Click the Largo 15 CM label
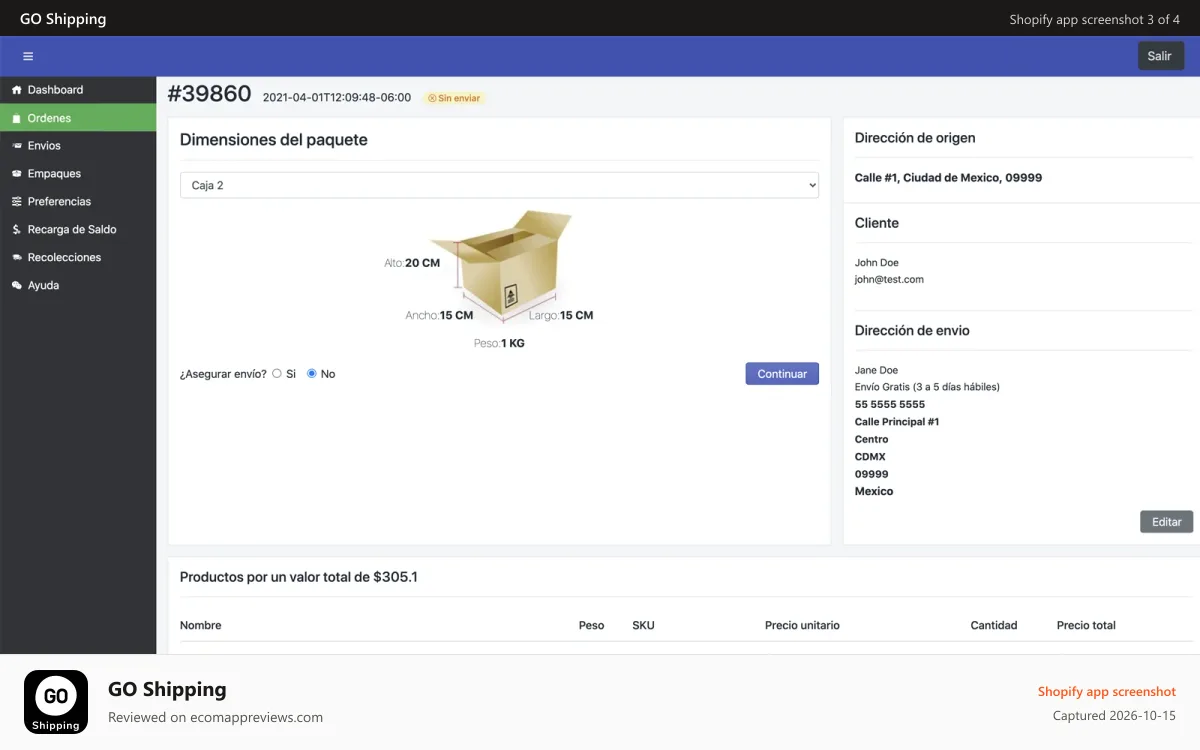 561,315
